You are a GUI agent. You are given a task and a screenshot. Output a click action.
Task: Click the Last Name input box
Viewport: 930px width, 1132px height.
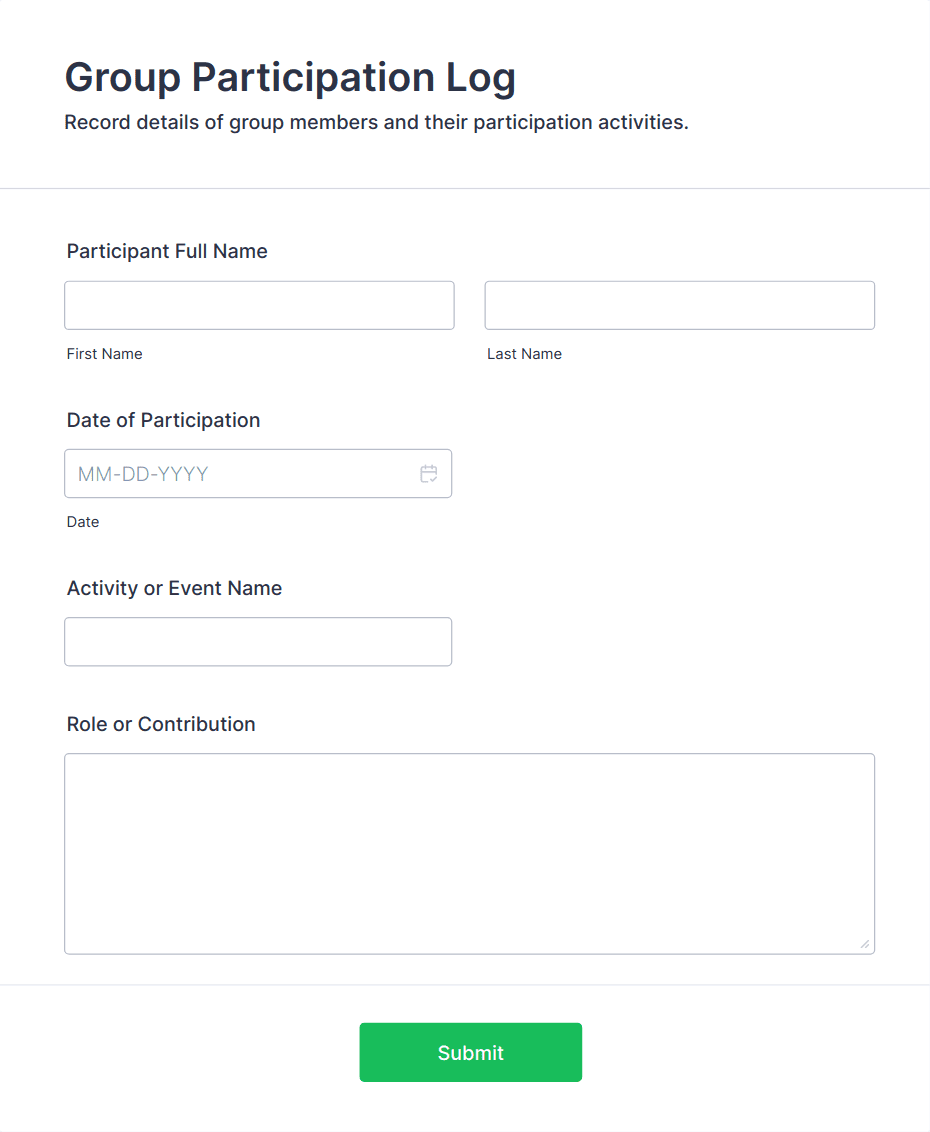pos(679,305)
